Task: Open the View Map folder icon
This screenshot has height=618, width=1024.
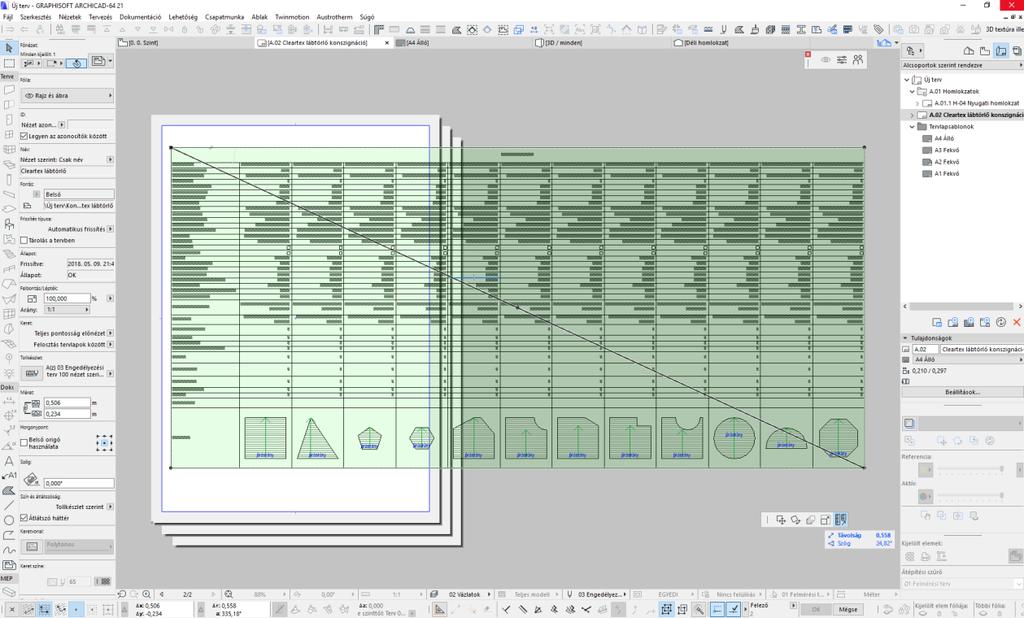Action: 984,50
